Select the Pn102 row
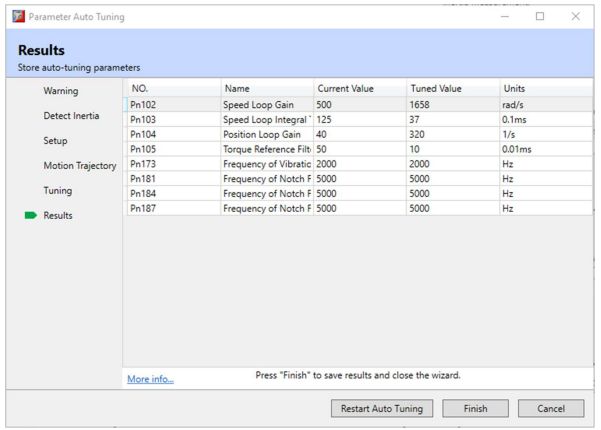The height and width of the screenshot is (430, 601). 360,105
